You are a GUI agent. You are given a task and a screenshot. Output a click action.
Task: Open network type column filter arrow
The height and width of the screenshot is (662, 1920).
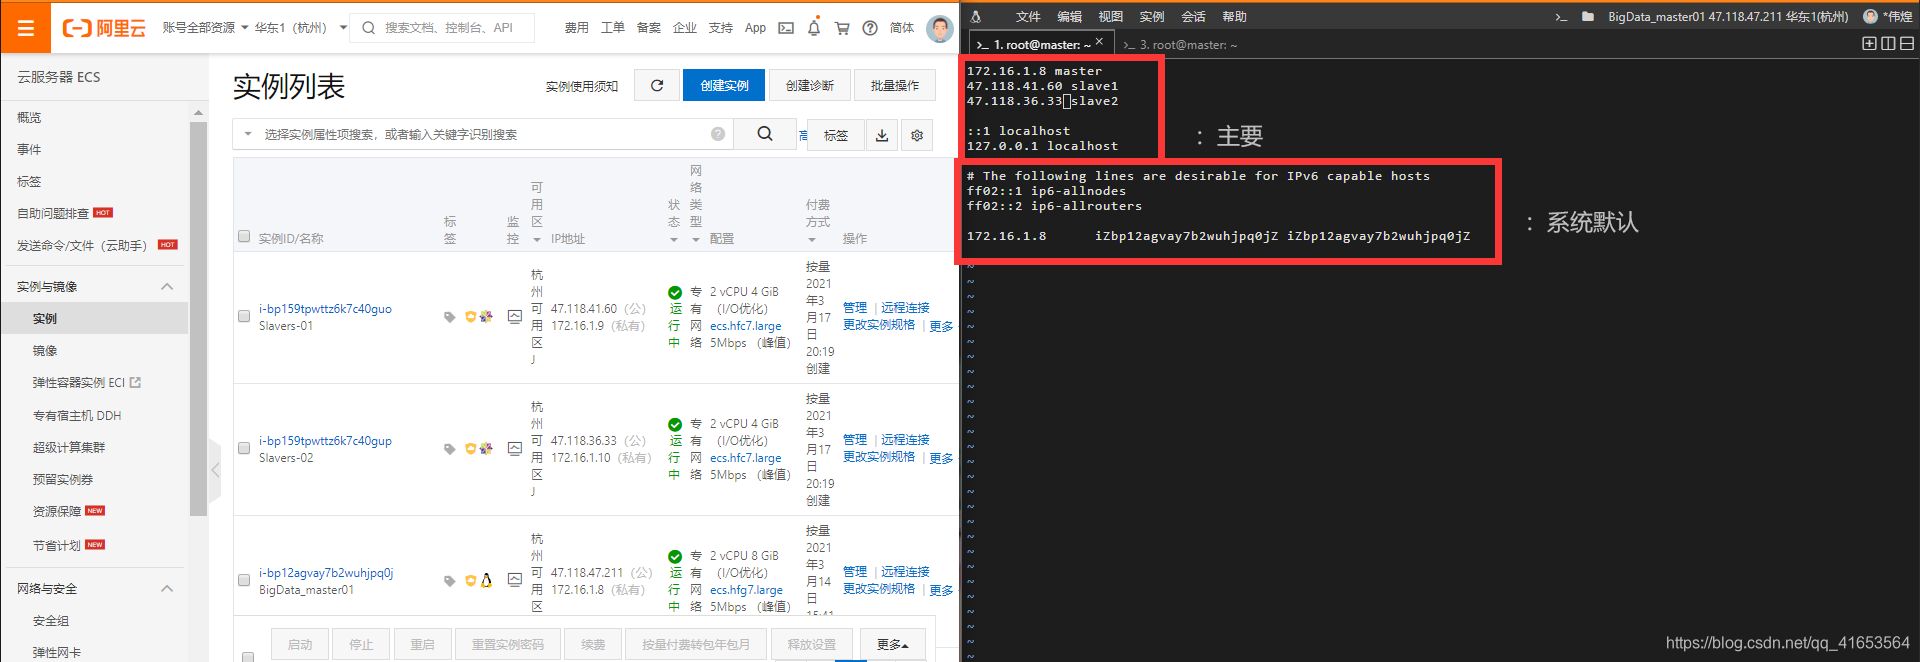(696, 240)
